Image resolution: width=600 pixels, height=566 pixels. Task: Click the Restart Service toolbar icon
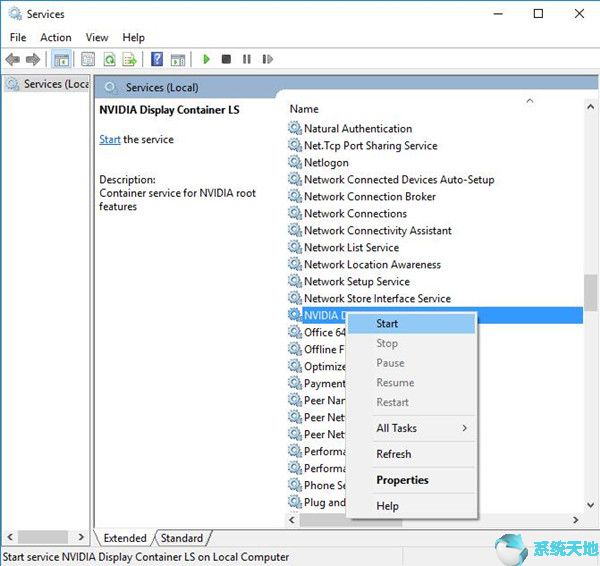[267, 60]
